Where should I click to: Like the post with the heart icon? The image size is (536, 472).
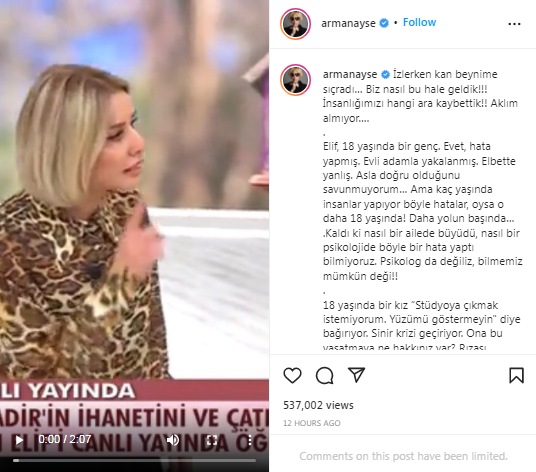(292, 375)
